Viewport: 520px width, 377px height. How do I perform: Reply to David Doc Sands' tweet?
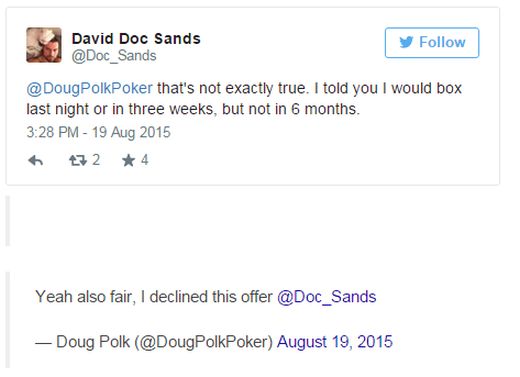pos(36,161)
